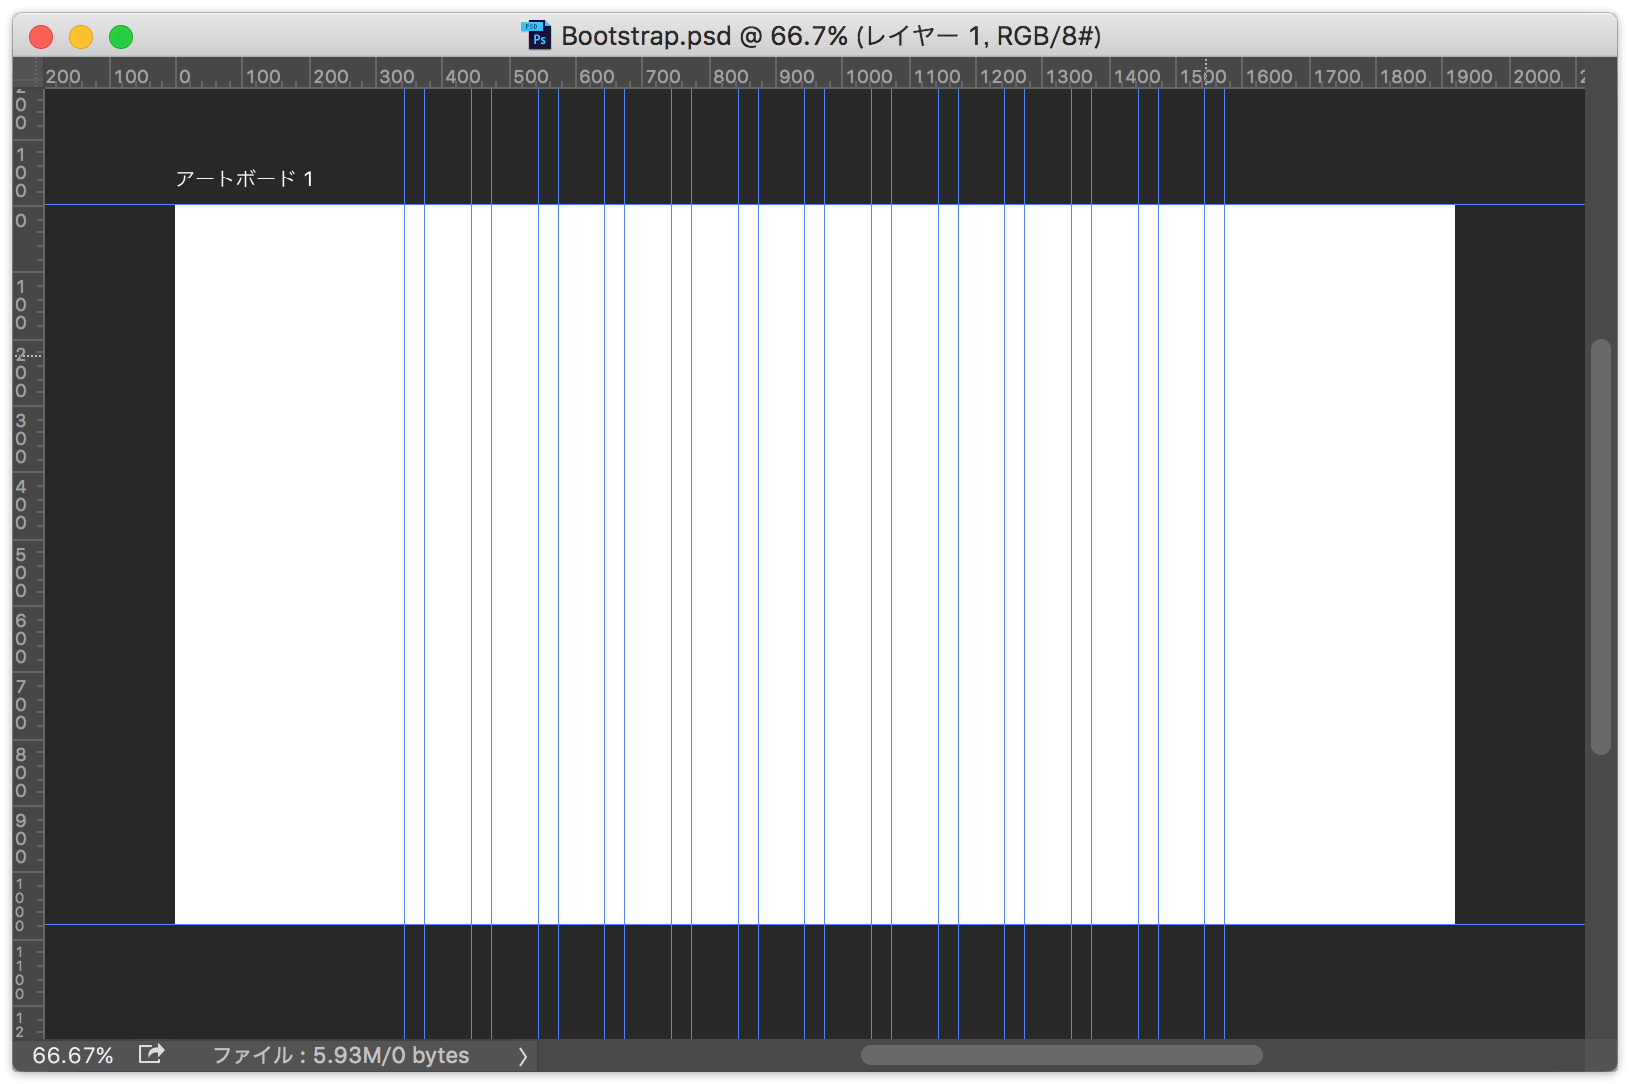Screen dimensions: 1630x1084
Task: Maximize window using green button
Action: [121, 37]
